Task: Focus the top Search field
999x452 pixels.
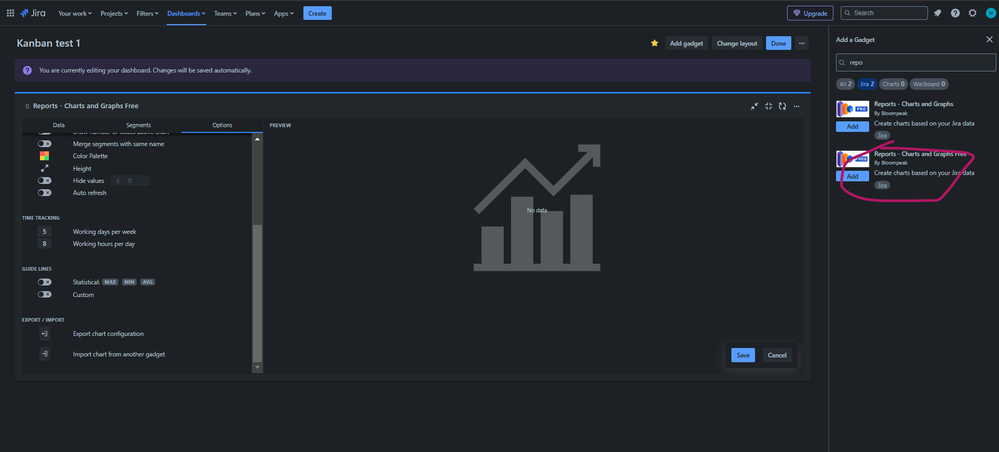Action: click(x=884, y=13)
